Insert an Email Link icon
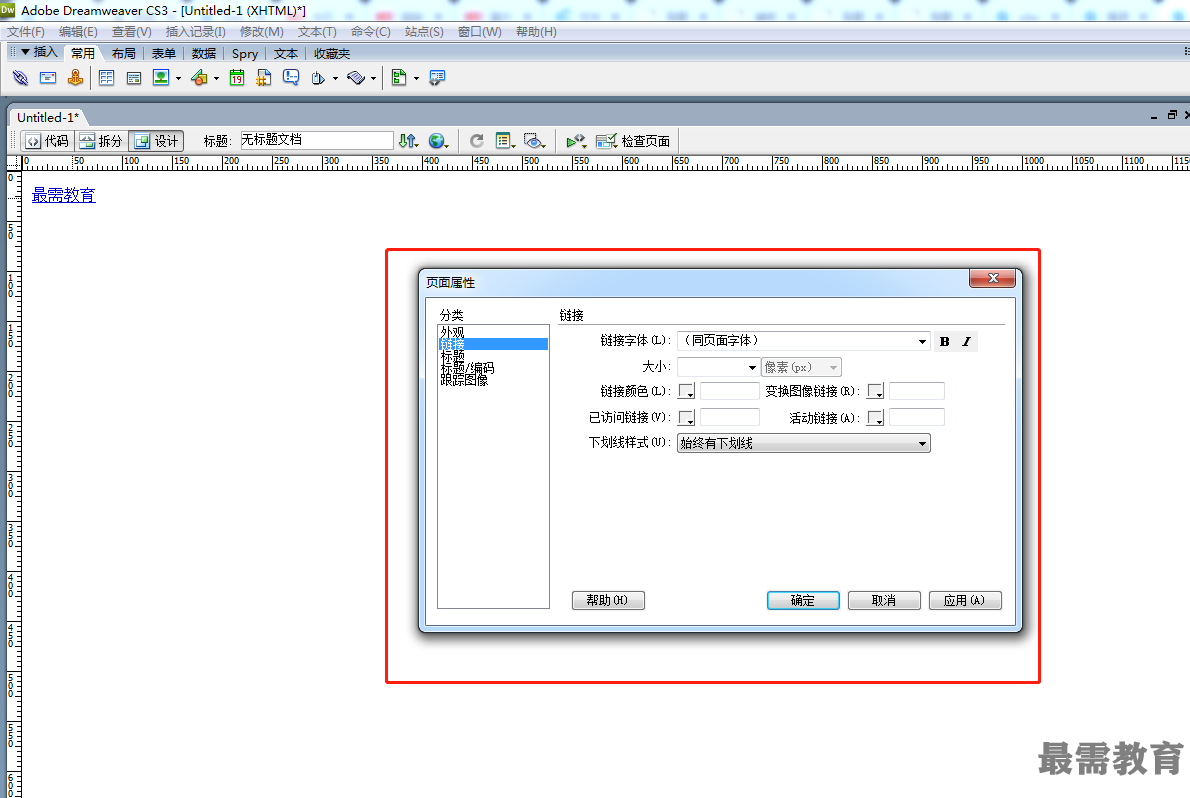 tap(48, 77)
